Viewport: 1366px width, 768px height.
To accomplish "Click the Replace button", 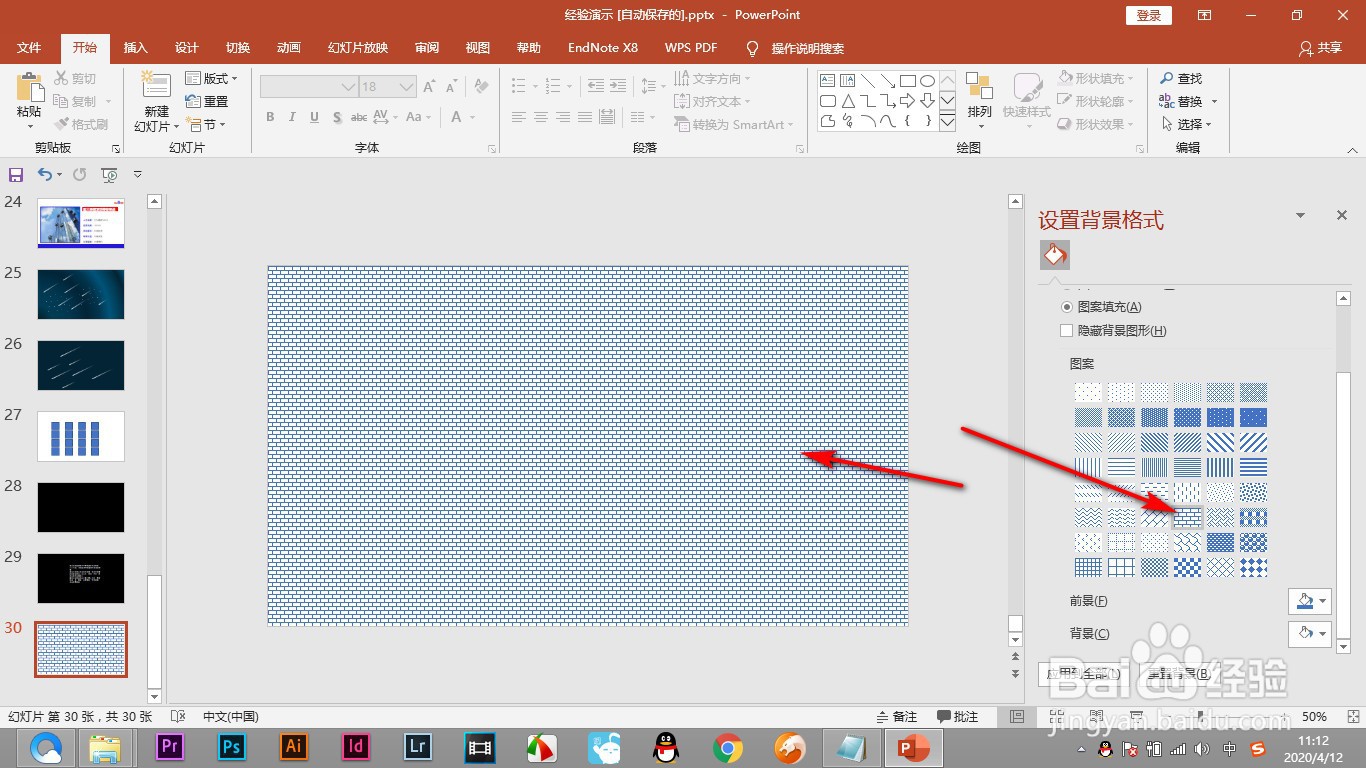I will pyautogui.click(x=1188, y=101).
